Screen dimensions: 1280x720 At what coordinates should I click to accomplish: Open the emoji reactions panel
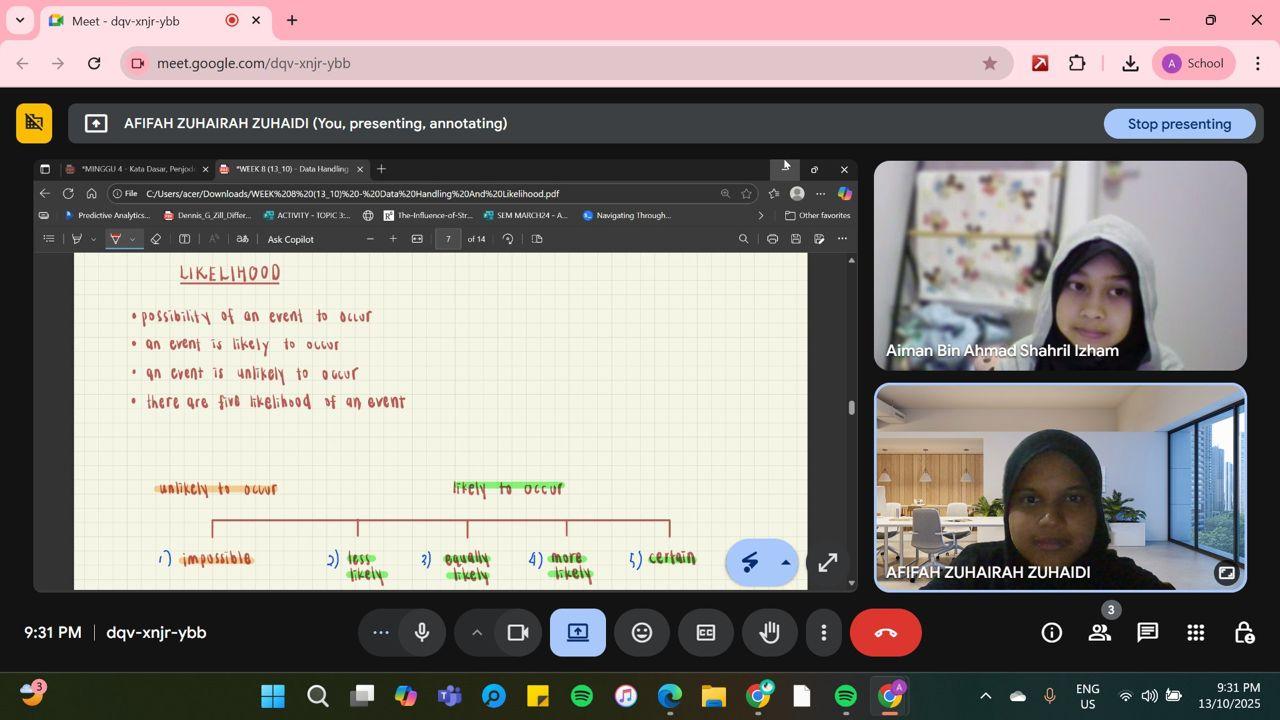click(642, 633)
